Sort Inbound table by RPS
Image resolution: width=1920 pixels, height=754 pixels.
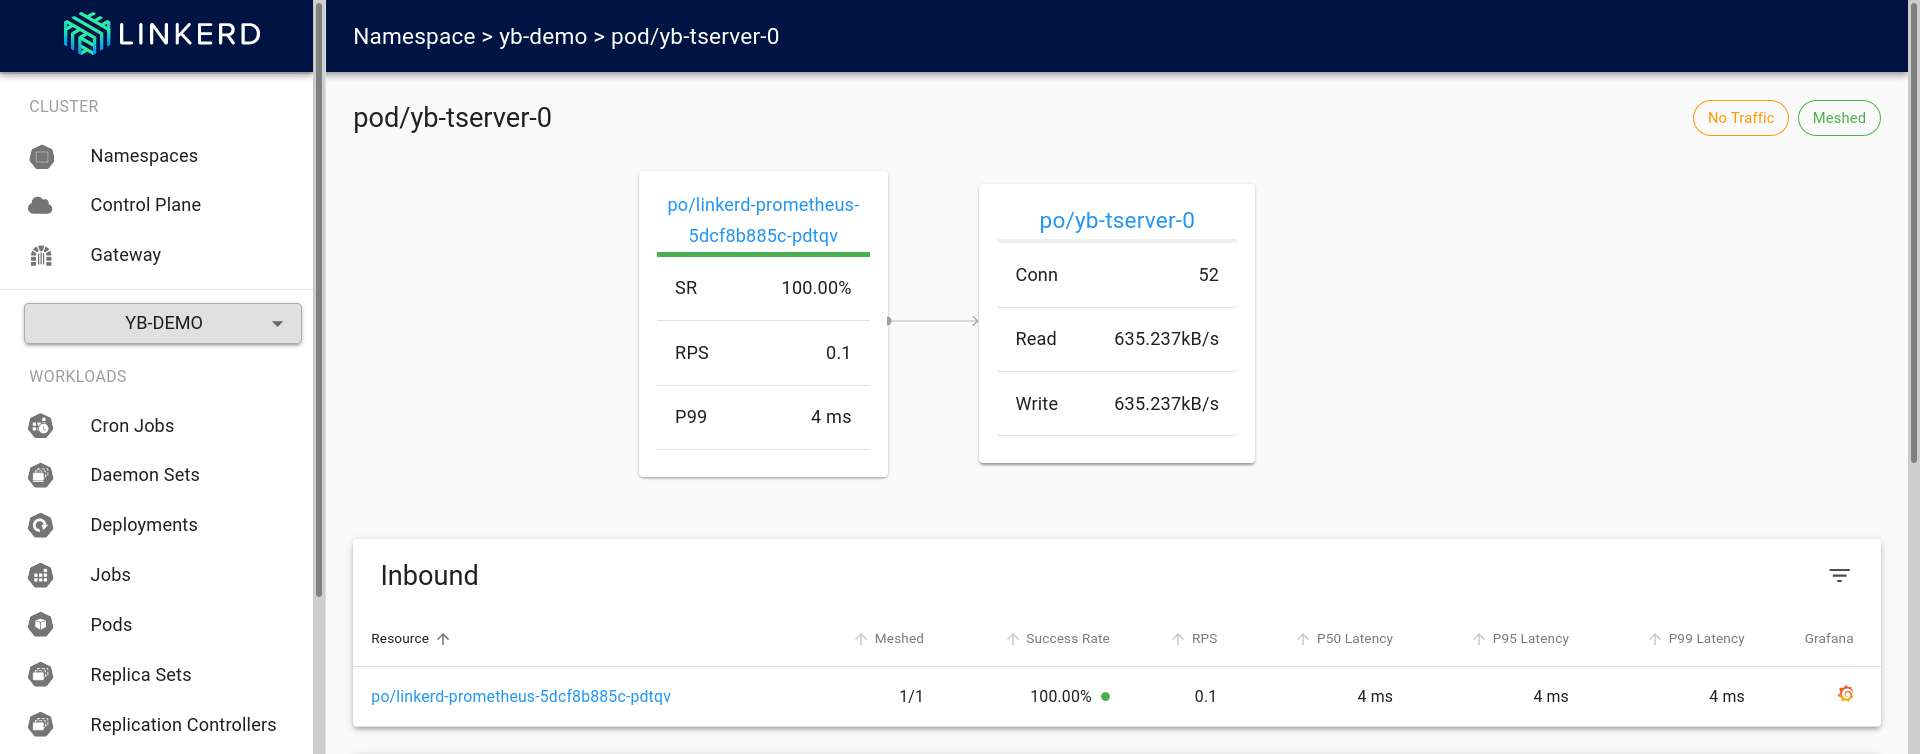click(1194, 639)
